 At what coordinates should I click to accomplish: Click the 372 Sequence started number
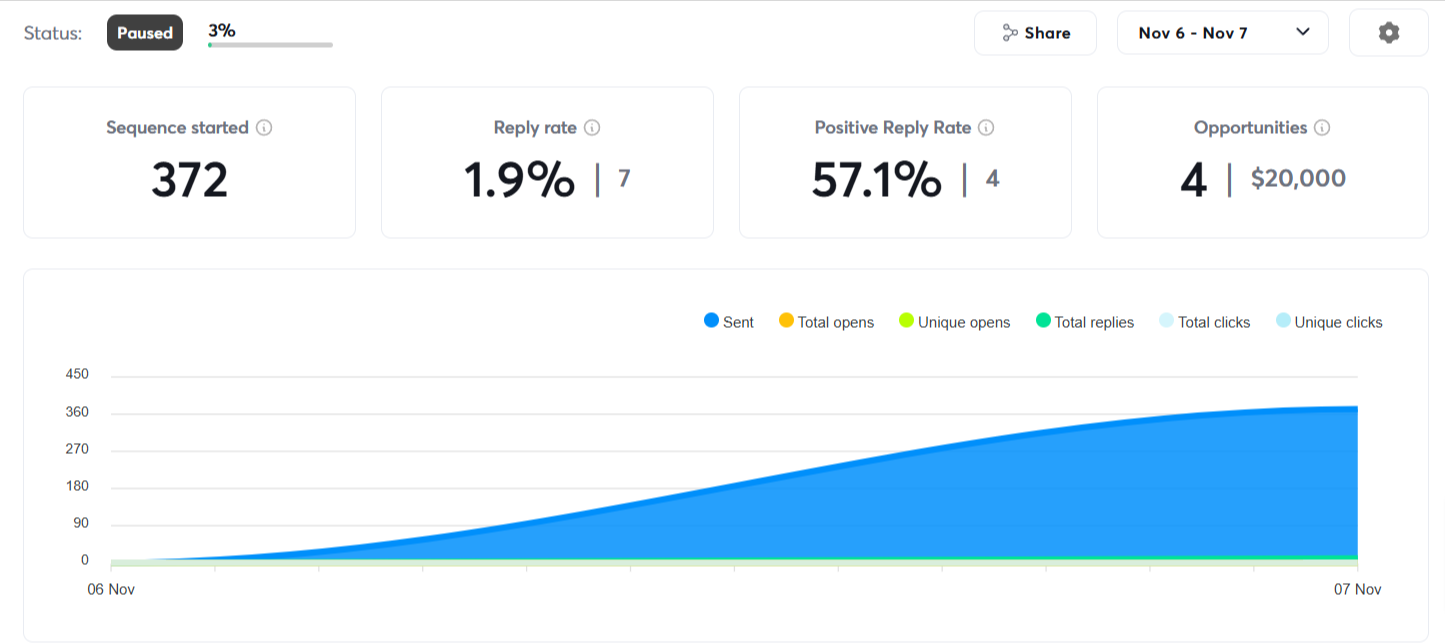pos(189,180)
